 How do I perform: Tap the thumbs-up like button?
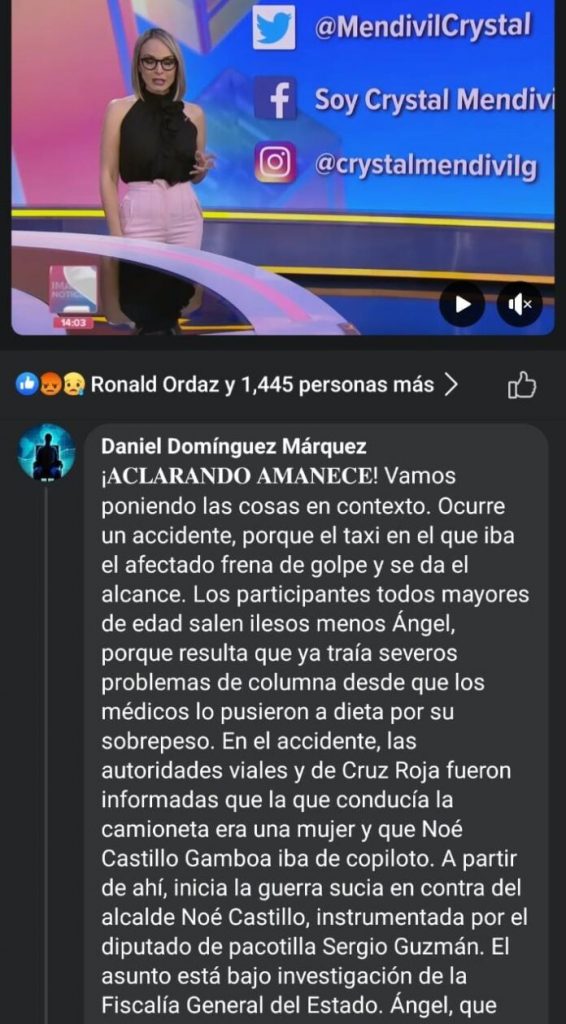(x=522, y=385)
